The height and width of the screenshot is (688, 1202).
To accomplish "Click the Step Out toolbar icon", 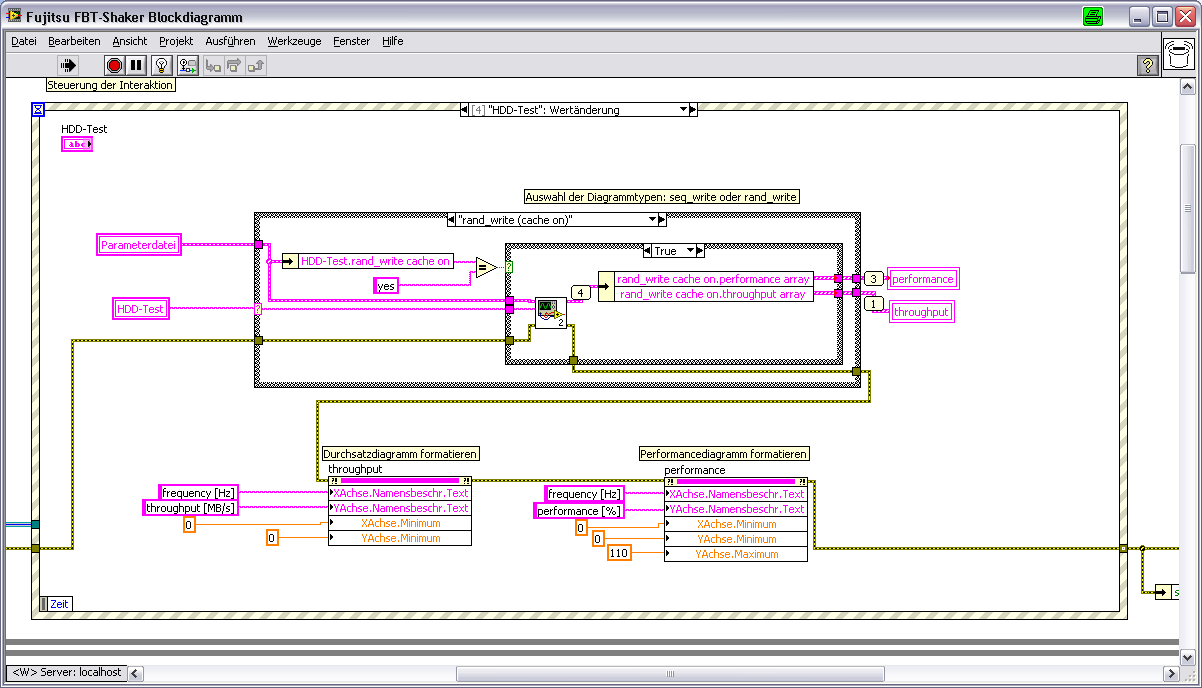I will (256, 66).
